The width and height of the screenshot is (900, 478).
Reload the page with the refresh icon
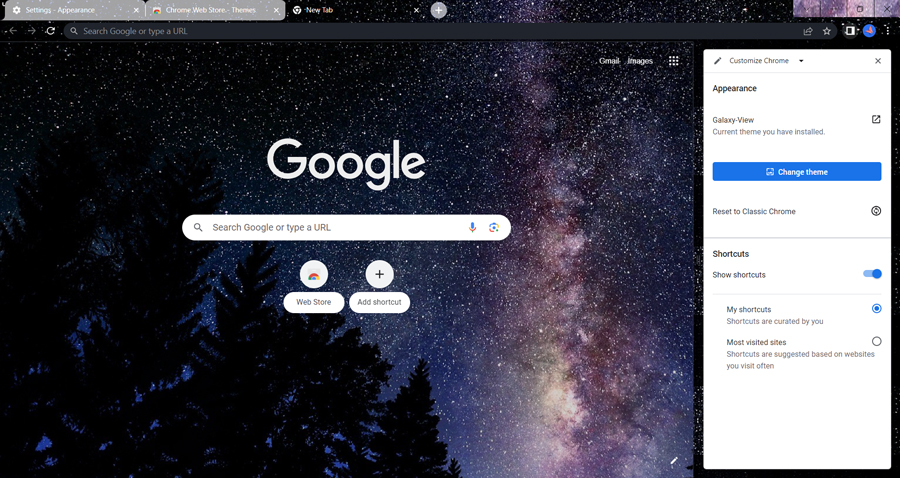pyautogui.click(x=51, y=31)
